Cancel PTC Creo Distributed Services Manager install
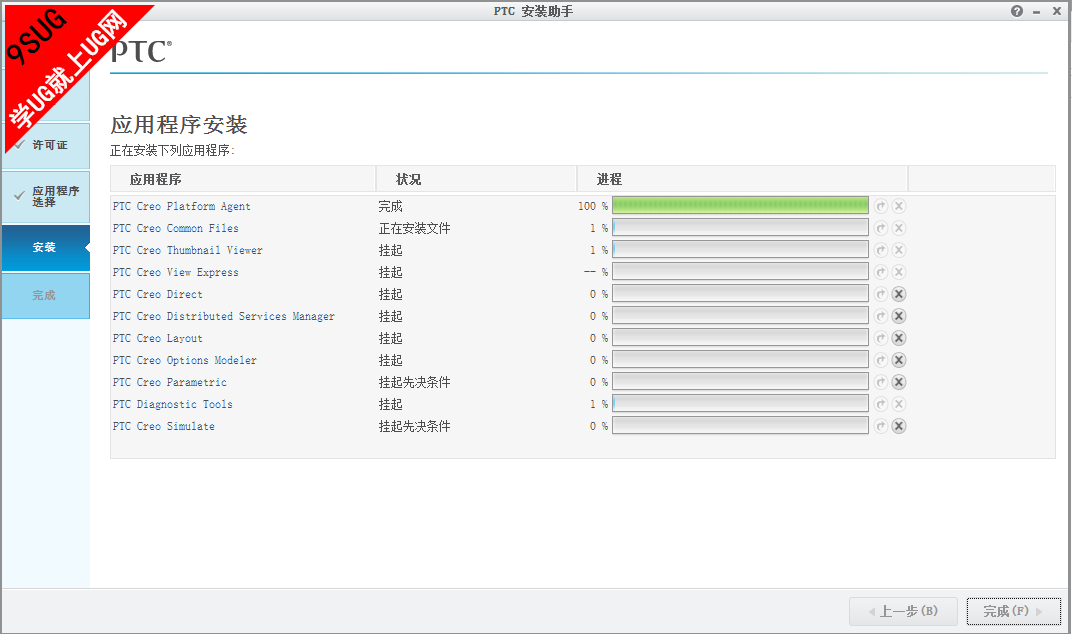 coord(899,316)
